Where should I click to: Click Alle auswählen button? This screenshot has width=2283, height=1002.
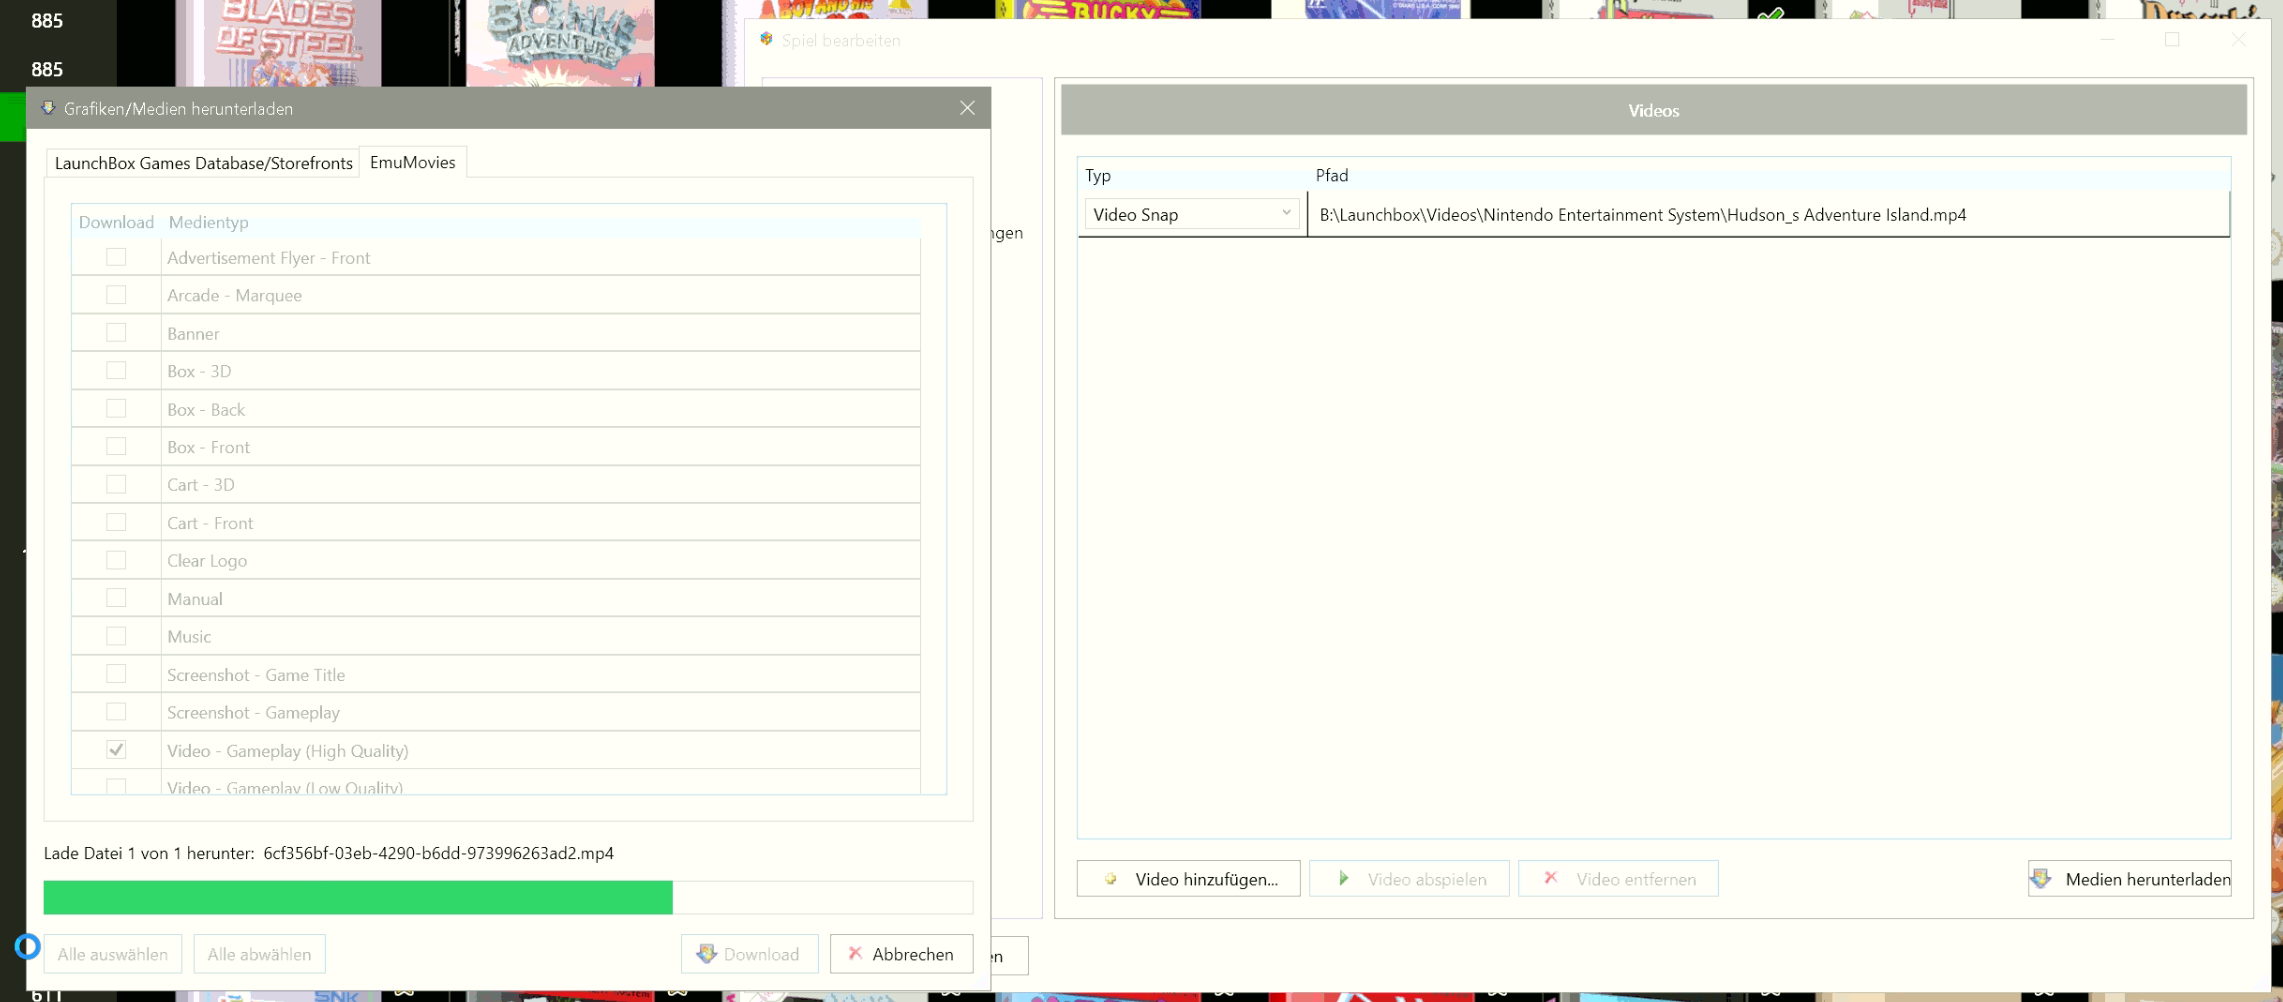[113, 954]
